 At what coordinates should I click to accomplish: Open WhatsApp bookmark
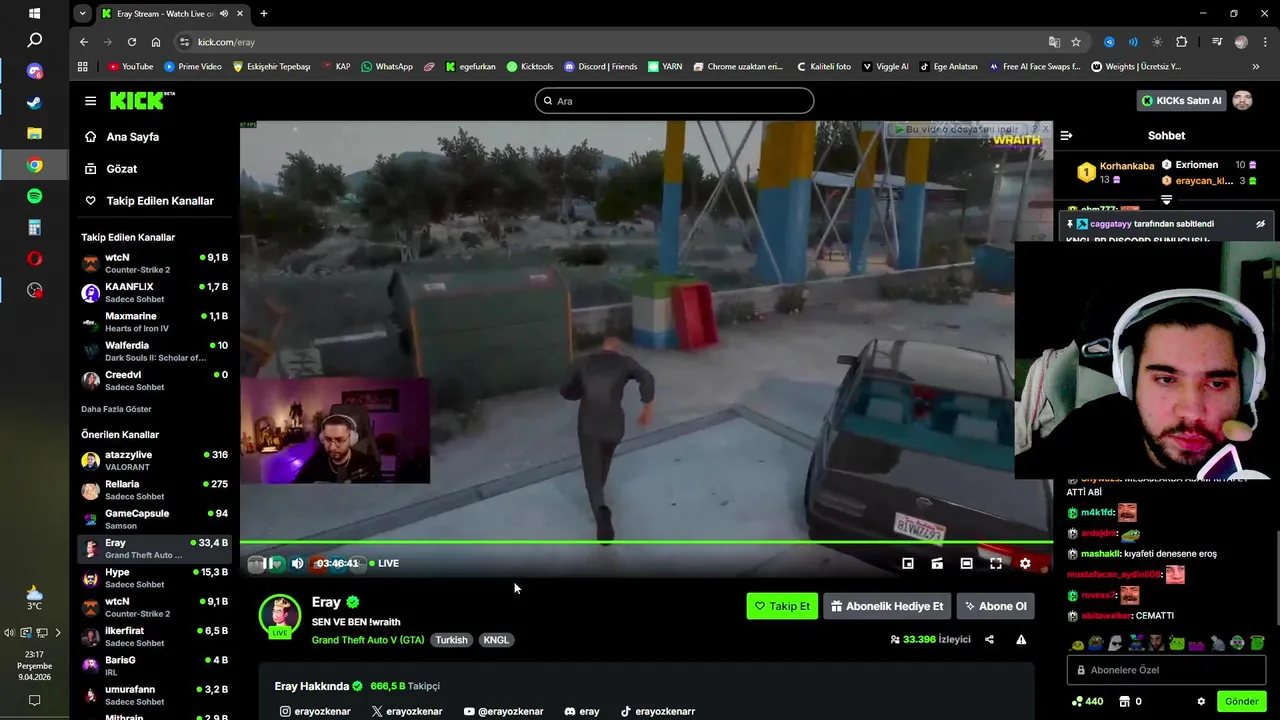coord(386,67)
